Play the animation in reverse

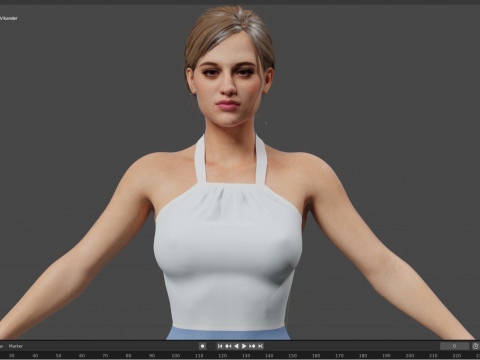pyautogui.click(x=236, y=346)
